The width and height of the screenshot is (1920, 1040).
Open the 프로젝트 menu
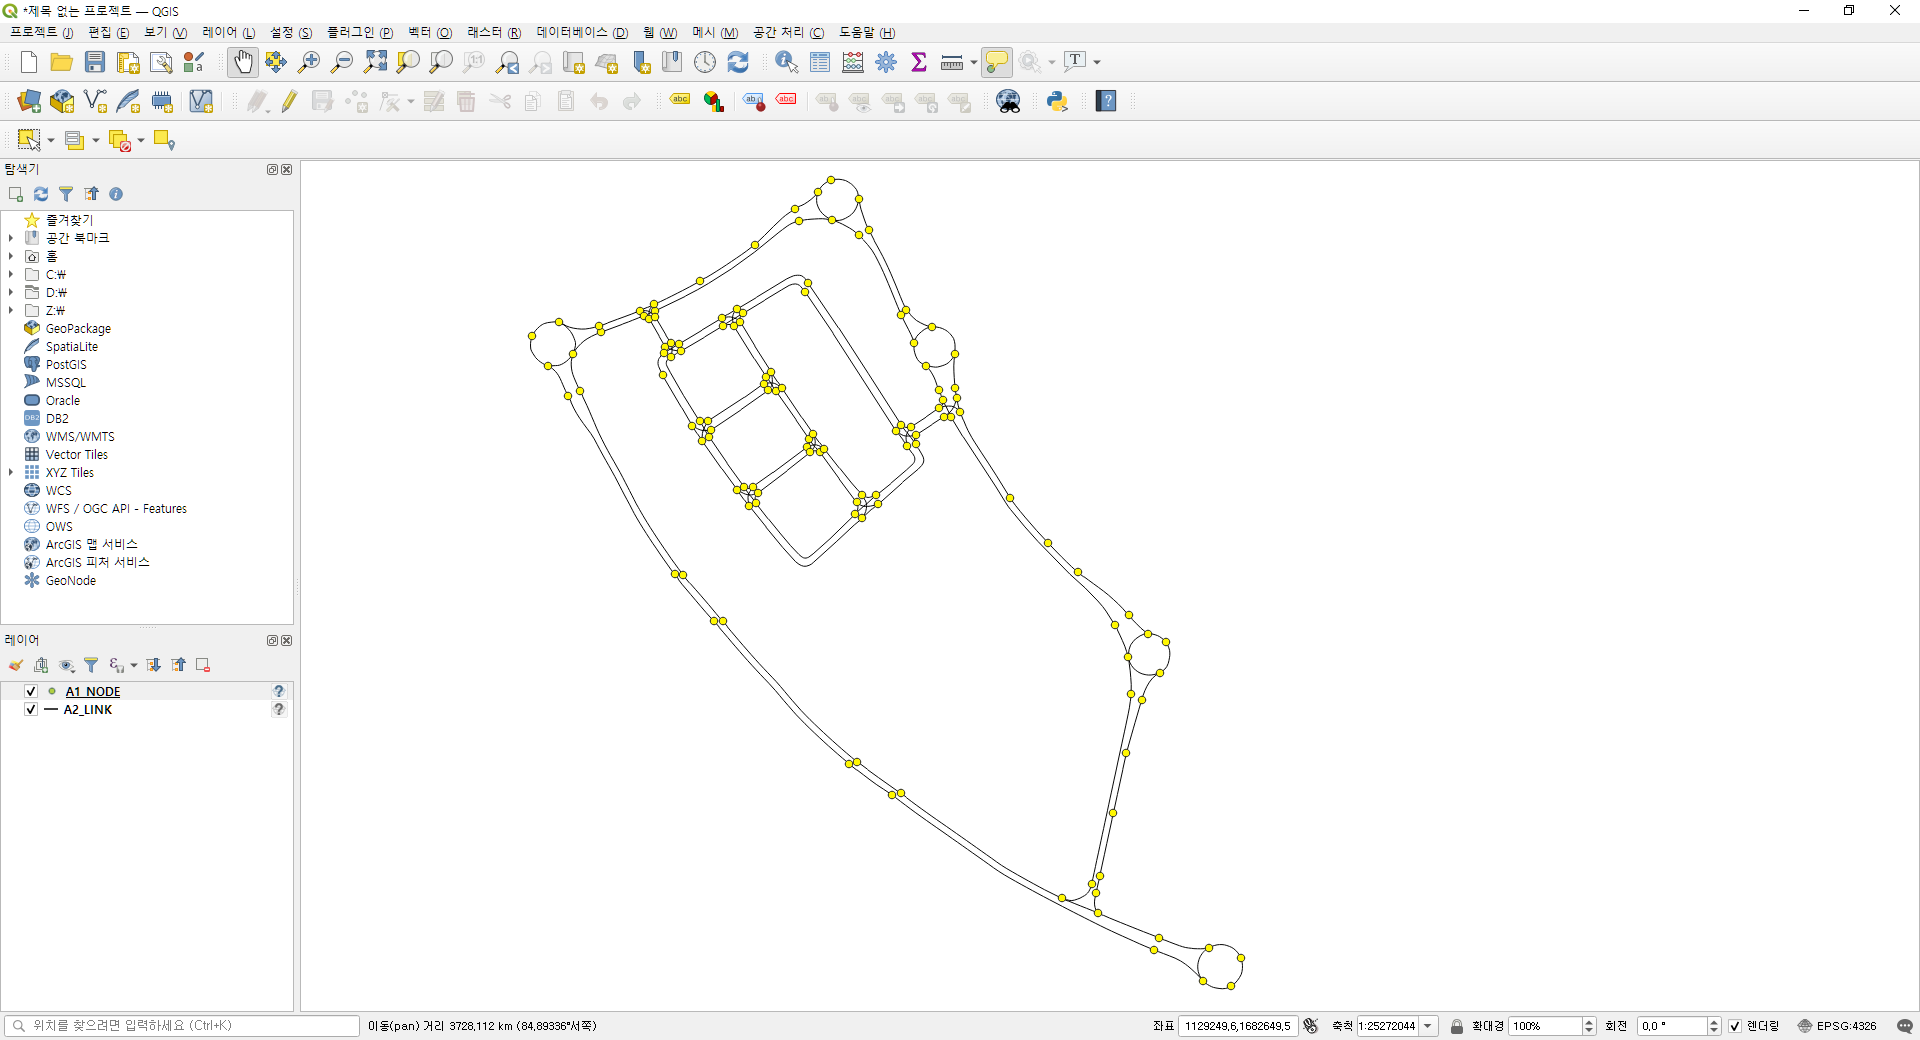click(41, 33)
